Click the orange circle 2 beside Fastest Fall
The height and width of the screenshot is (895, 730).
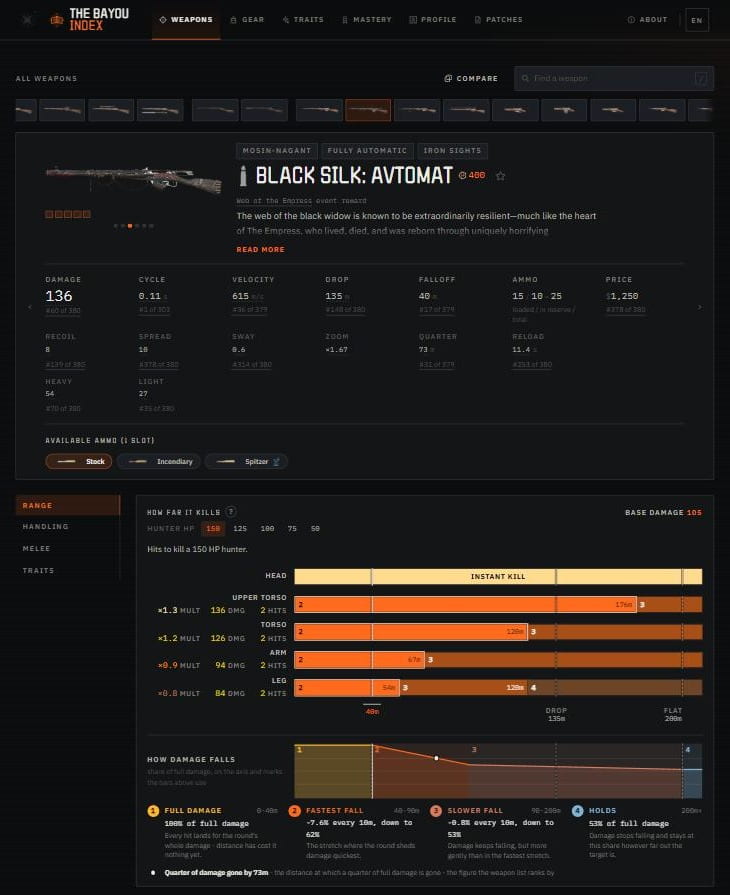(x=295, y=811)
